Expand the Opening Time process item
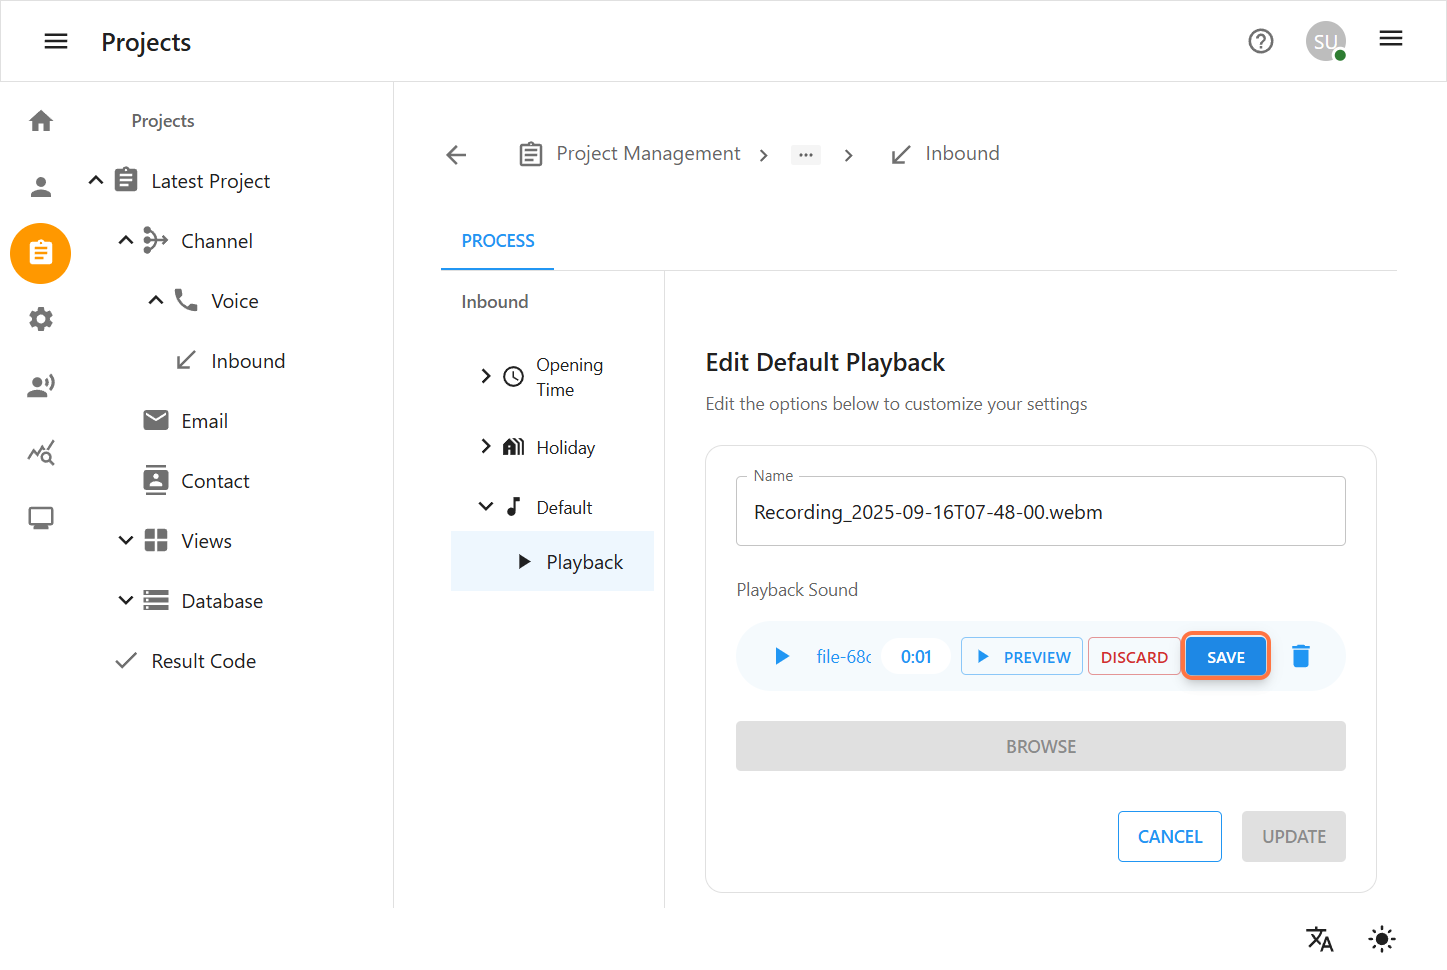The image size is (1447, 970). click(x=486, y=376)
